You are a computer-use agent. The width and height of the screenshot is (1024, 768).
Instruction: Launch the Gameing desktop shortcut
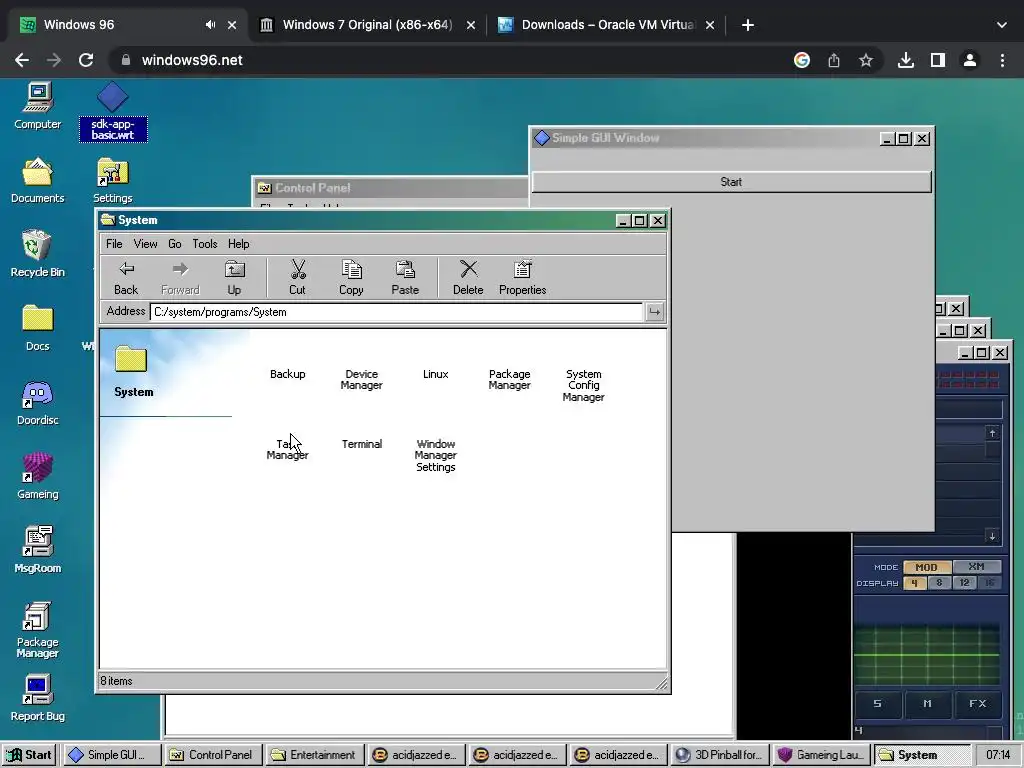pyautogui.click(x=37, y=476)
